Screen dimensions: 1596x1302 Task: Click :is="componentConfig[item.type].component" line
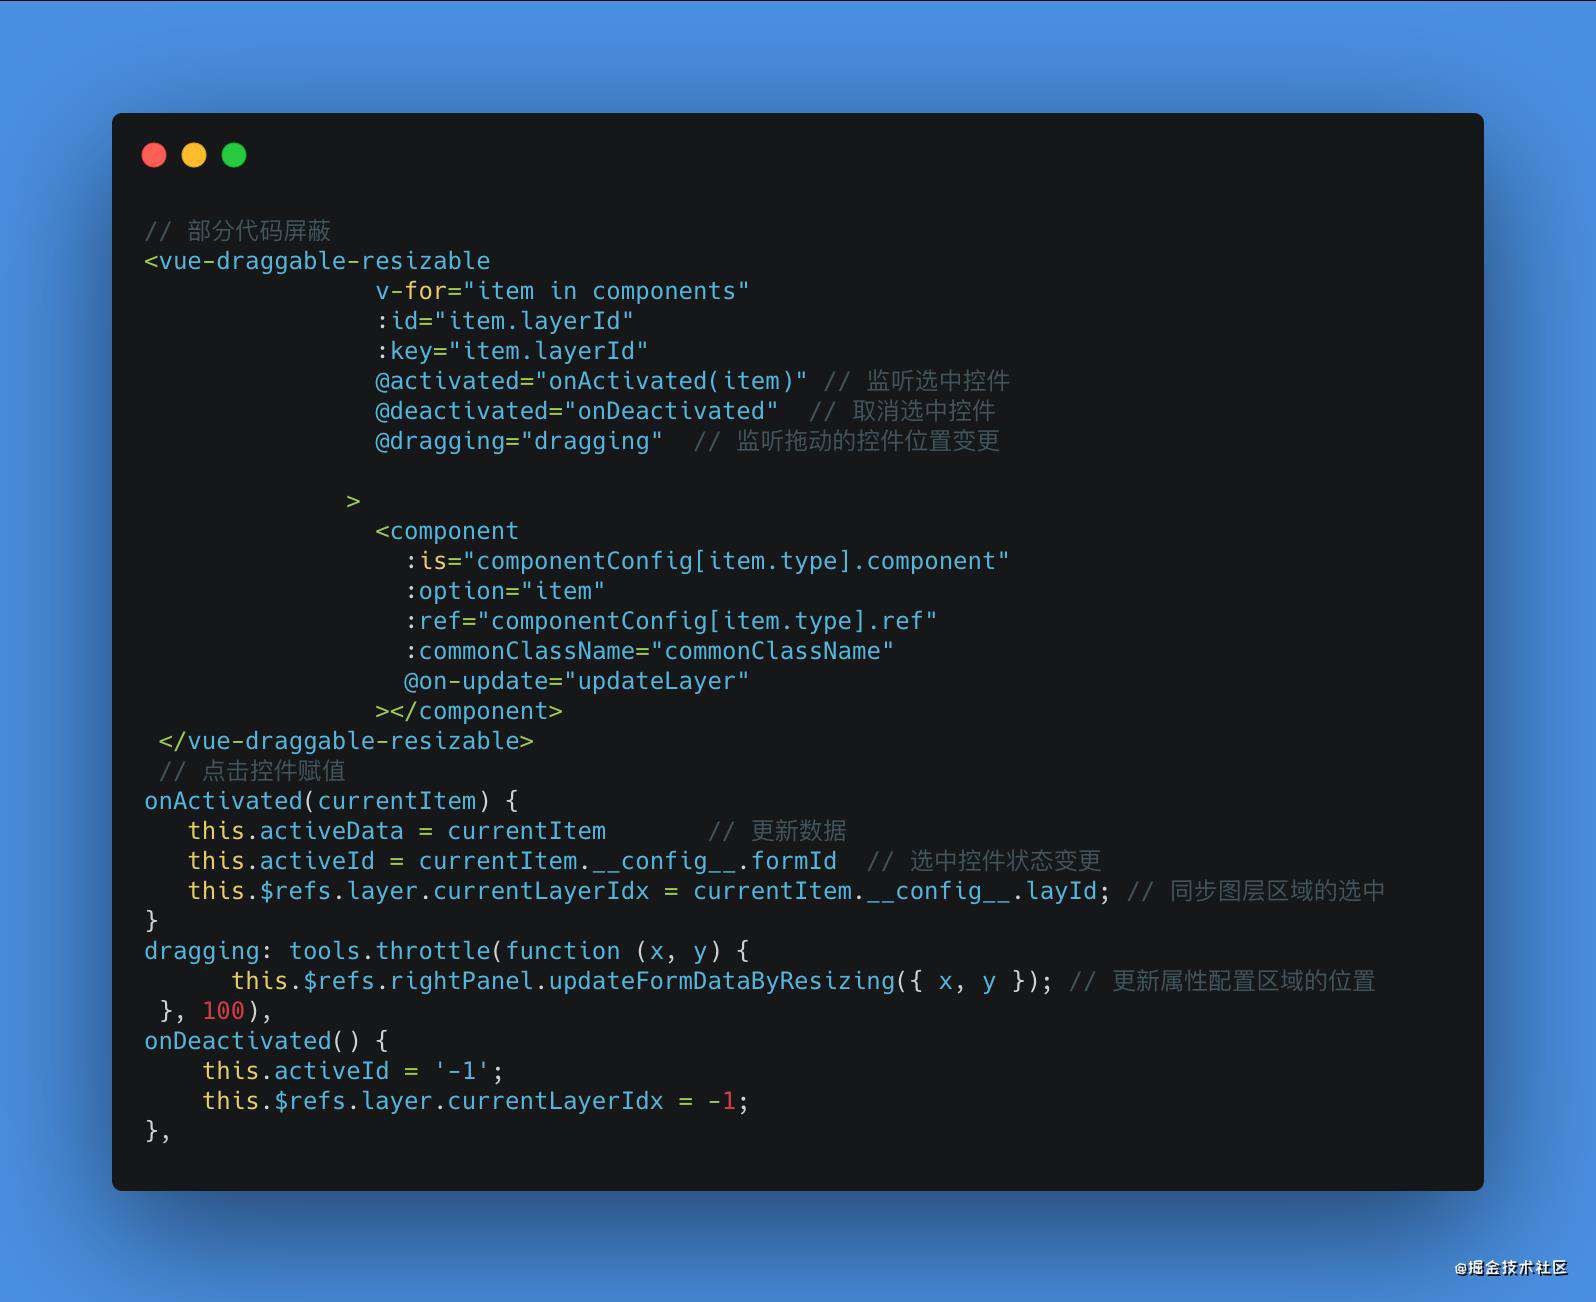pyautogui.click(x=706, y=561)
